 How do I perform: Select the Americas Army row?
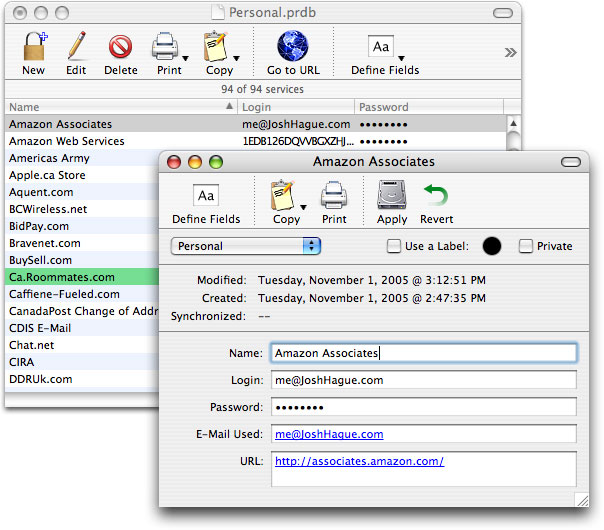pos(82,158)
